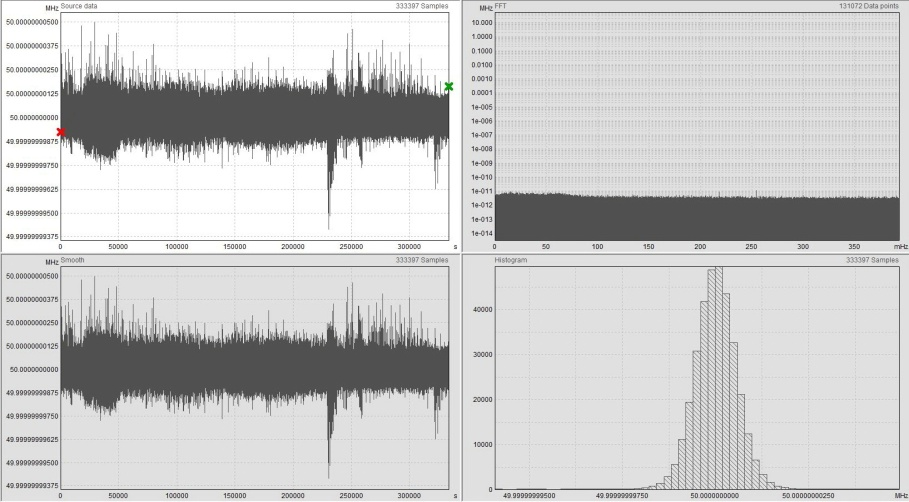Click the 'MHz' unit label above Smooth y-axis
Screen dimensions: 909x502
click(52, 262)
